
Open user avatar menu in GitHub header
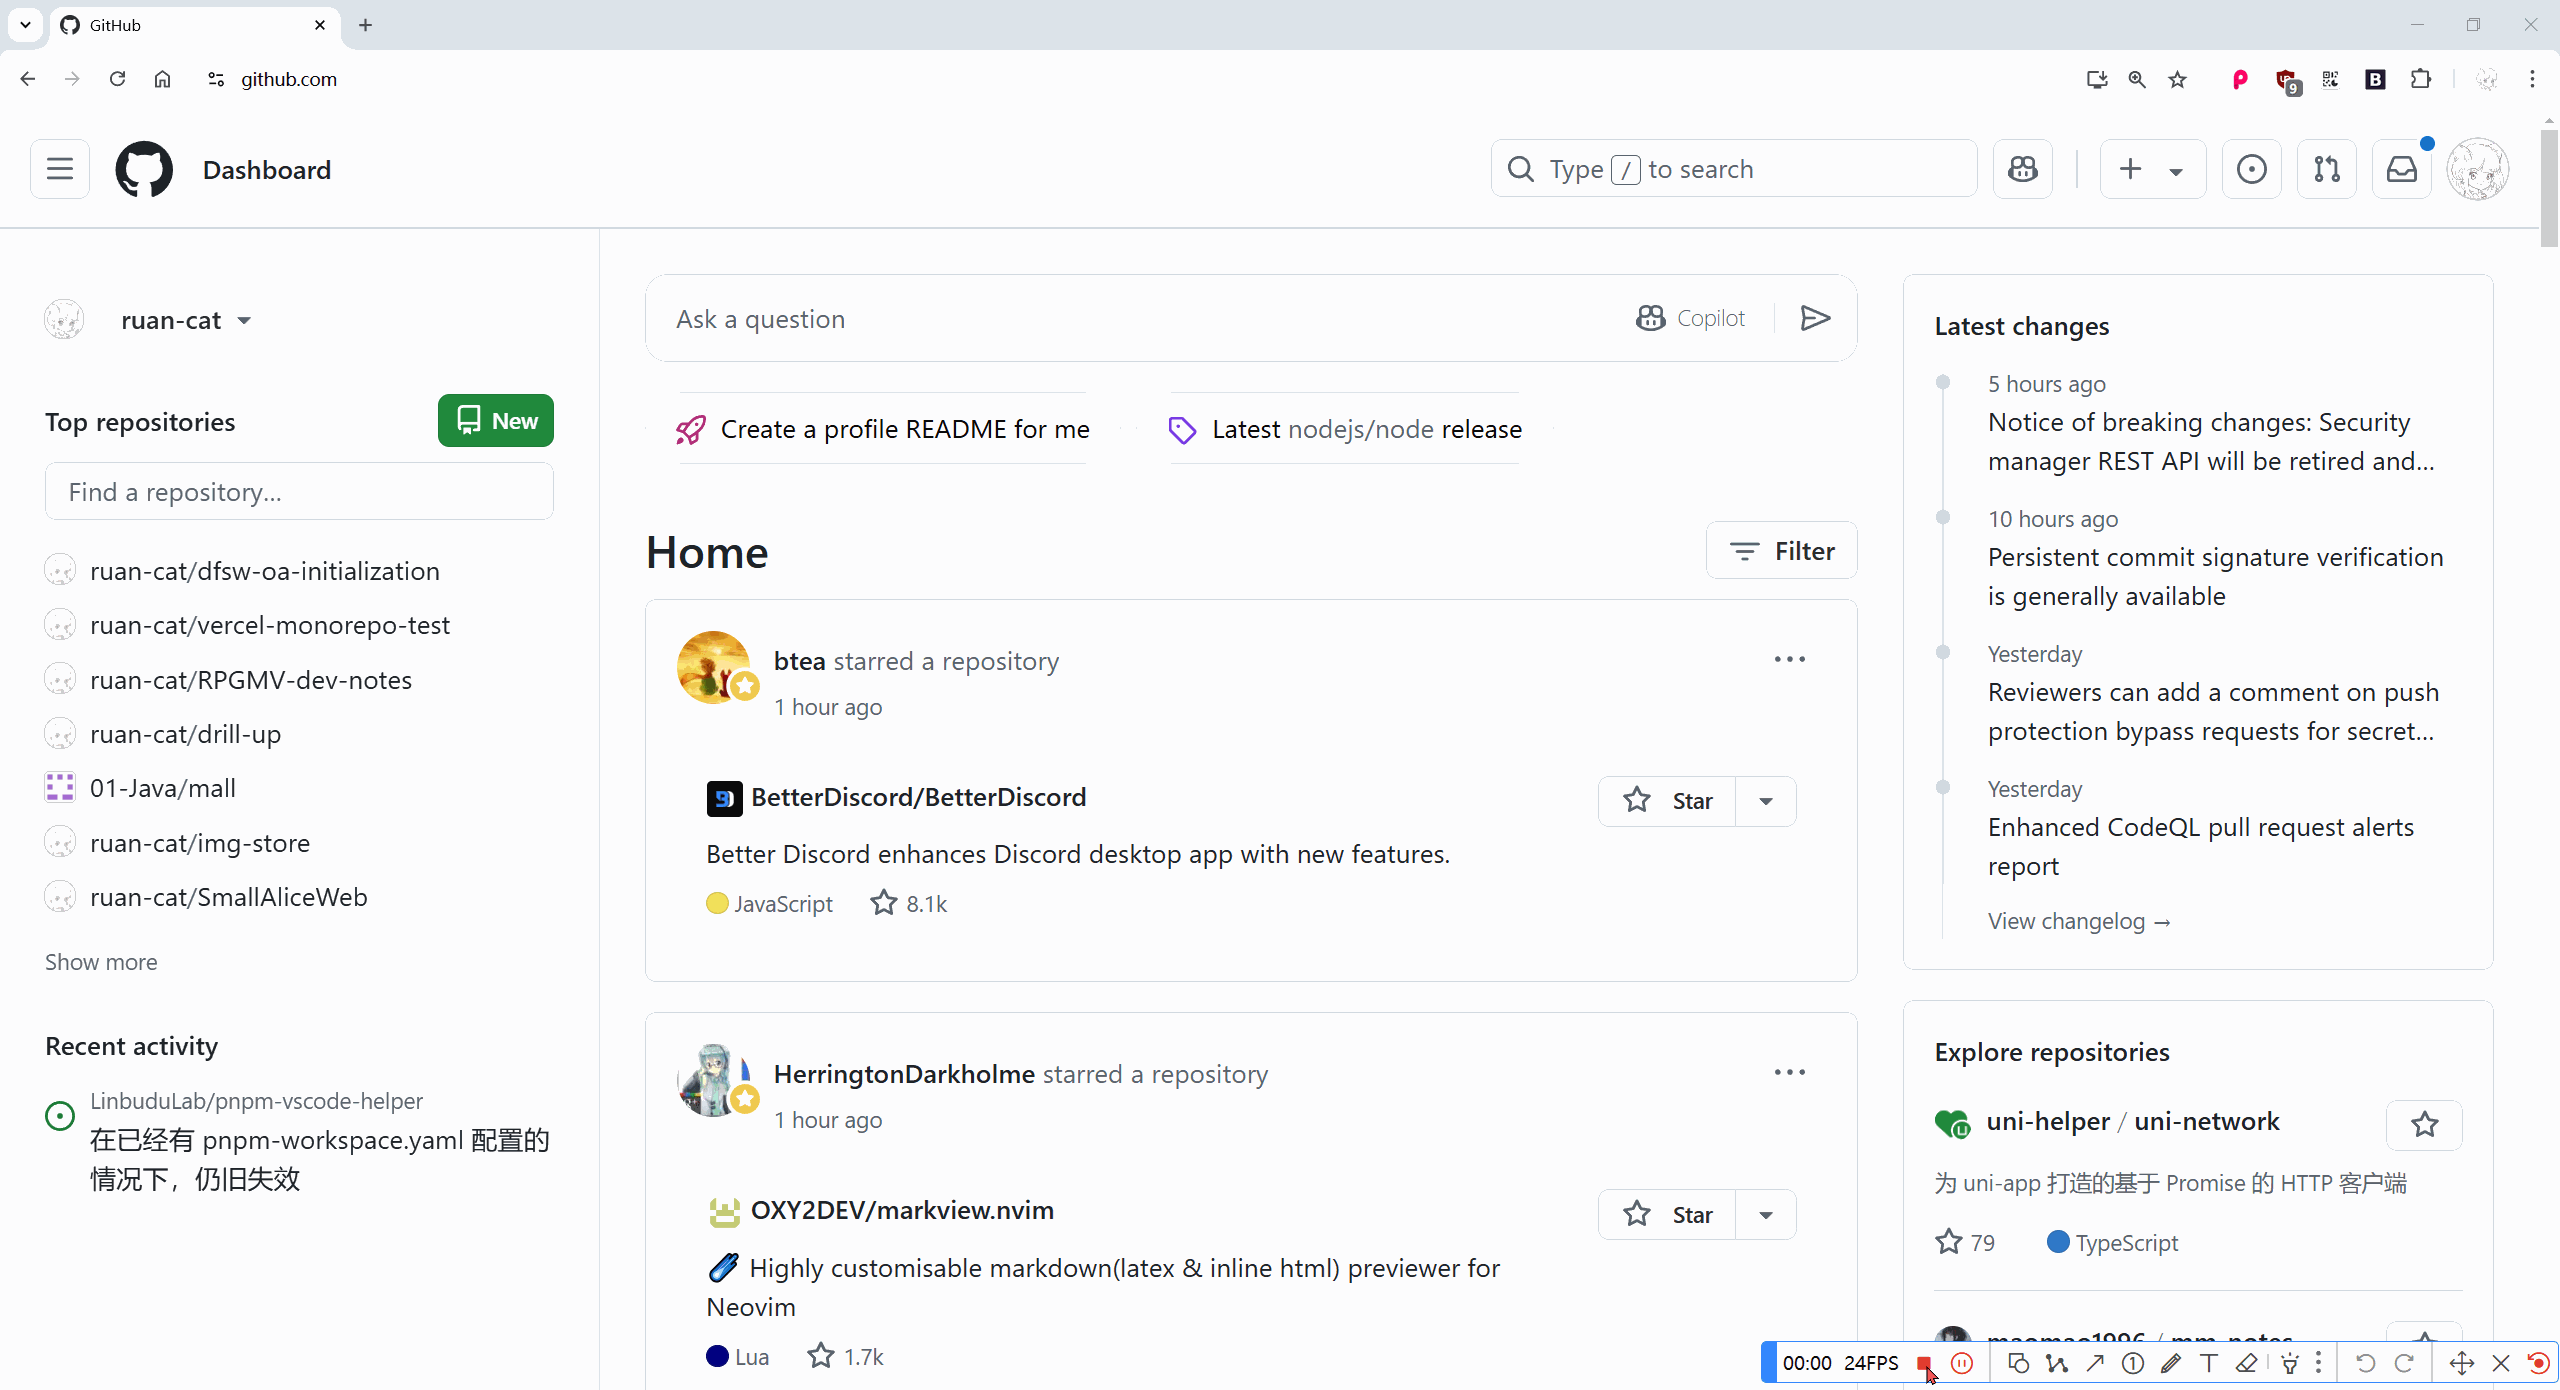tap(2478, 169)
